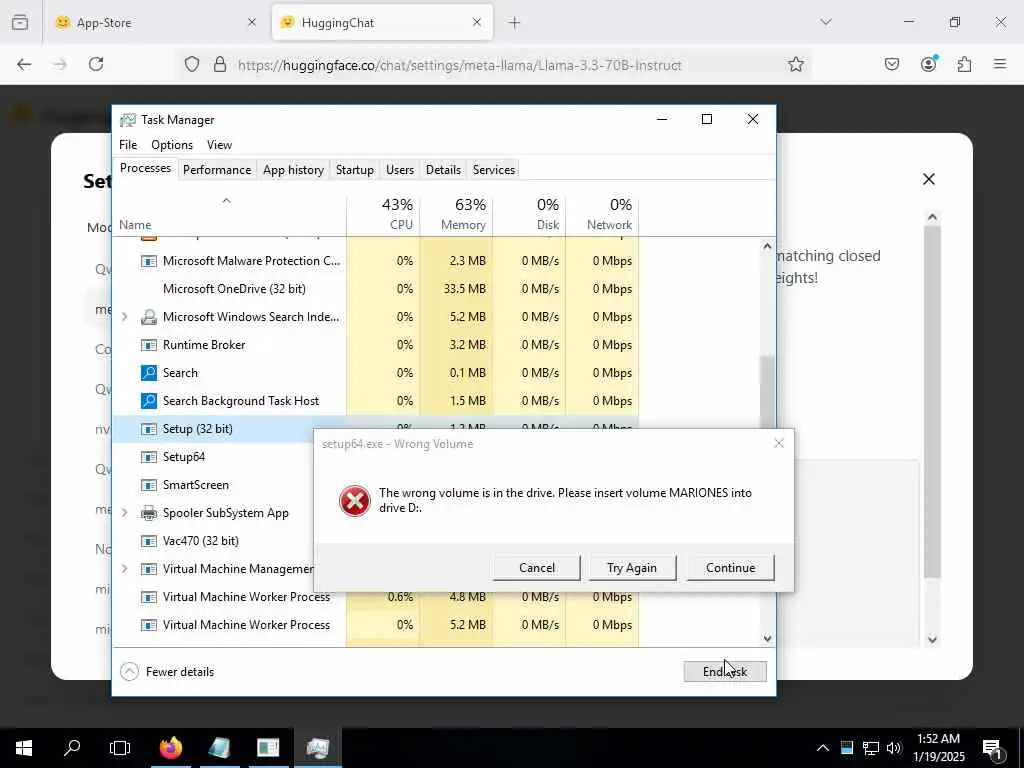The width and height of the screenshot is (1024, 768).
Task: Sort processes by the Name column header
Action: 229,214
